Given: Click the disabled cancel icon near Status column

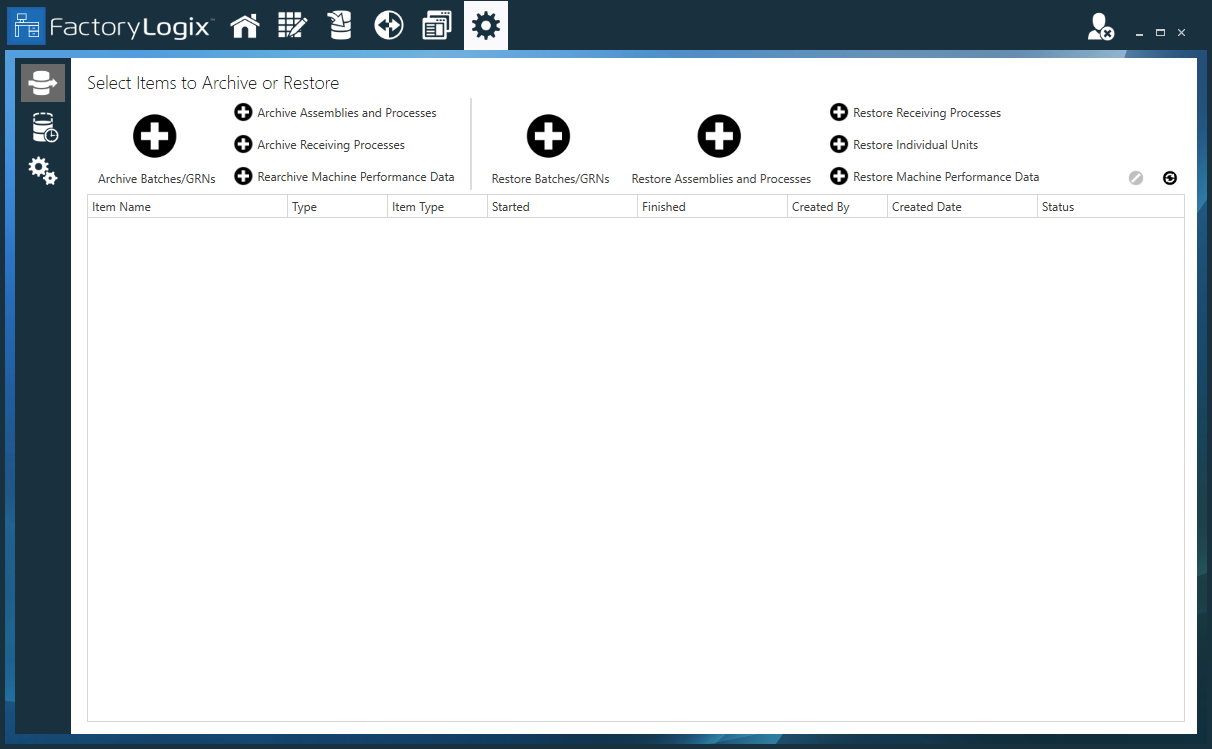Looking at the screenshot, I should click(x=1136, y=177).
